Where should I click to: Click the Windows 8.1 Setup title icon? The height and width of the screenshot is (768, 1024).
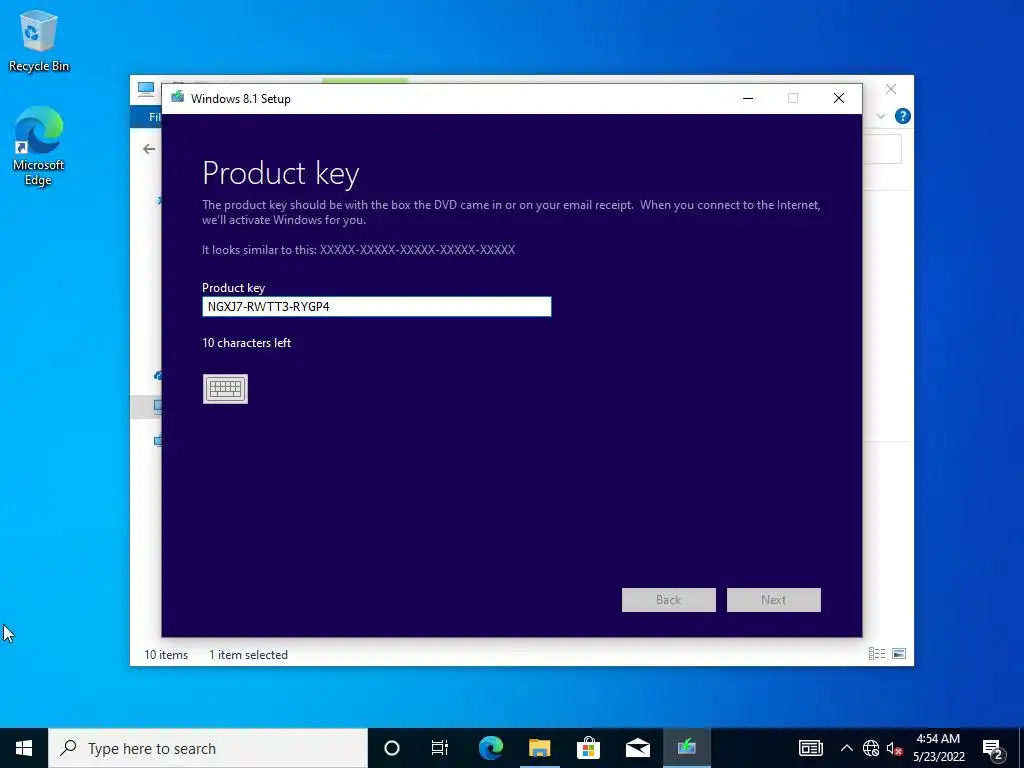(x=177, y=98)
